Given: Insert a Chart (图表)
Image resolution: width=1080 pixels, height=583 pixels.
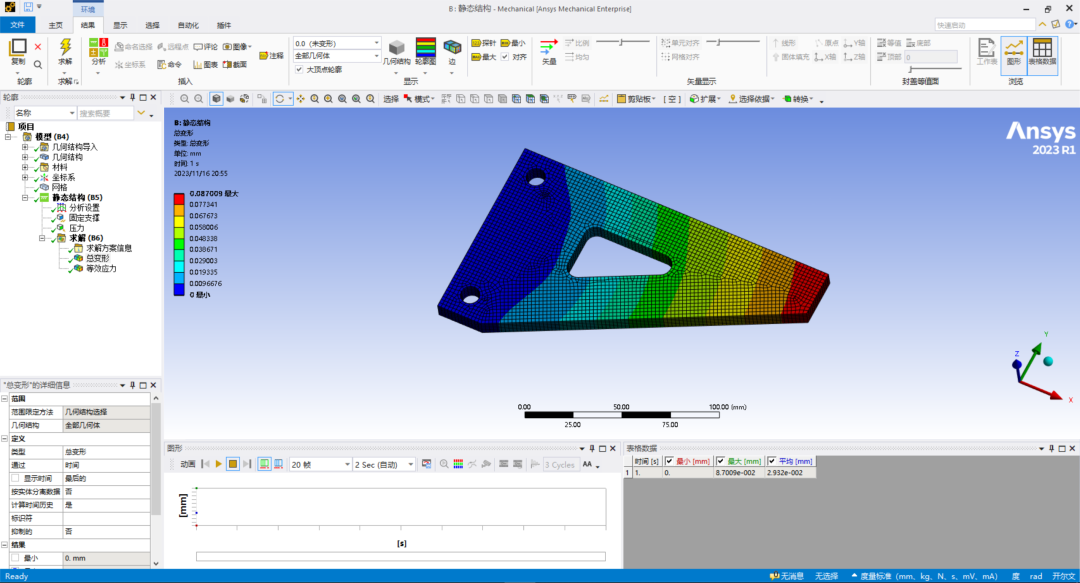Looking at the screenshot, I should click(205, 65).
